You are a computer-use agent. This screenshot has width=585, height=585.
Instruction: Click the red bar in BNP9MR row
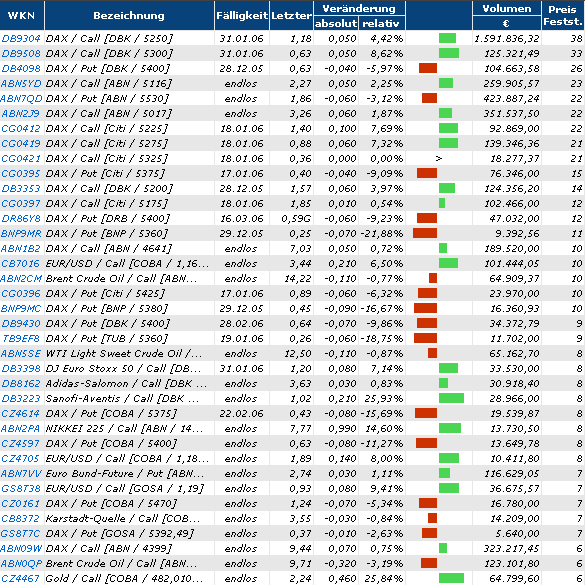pyautogui.click(x=425, y=233)
